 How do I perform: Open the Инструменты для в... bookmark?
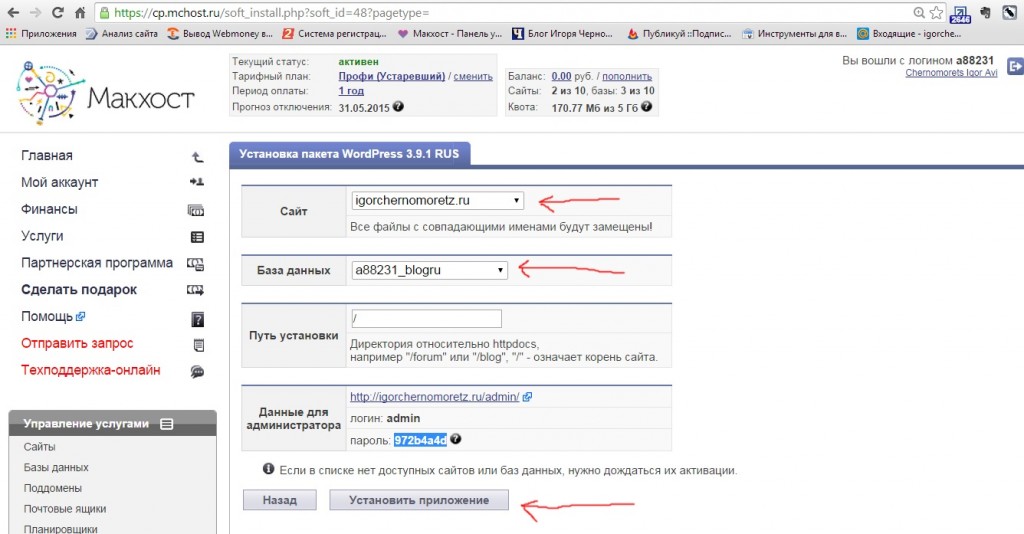pos(795,33)
